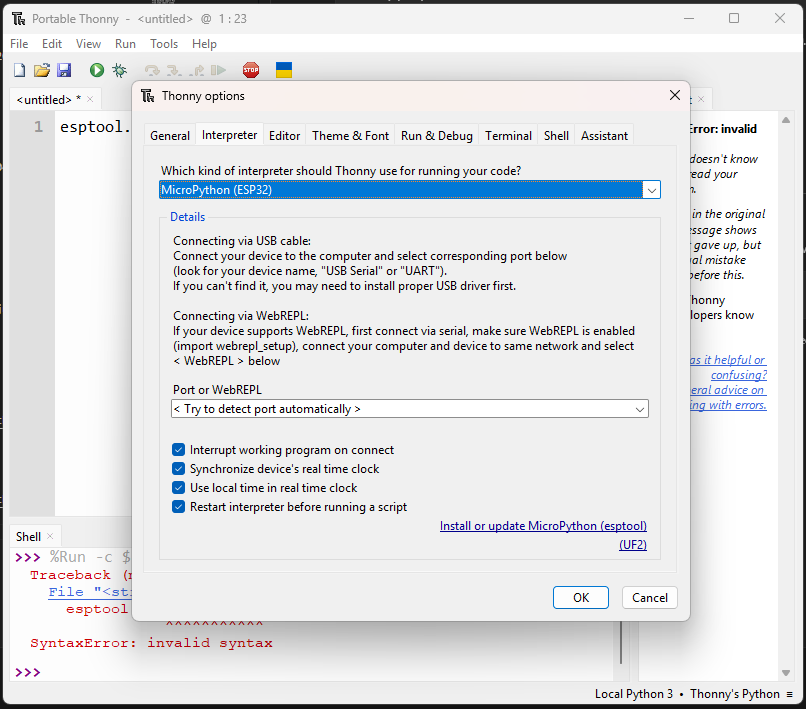806x709 pixels.
Task: Click Assistant panel scroll down arrow
Action: (786, 672)
